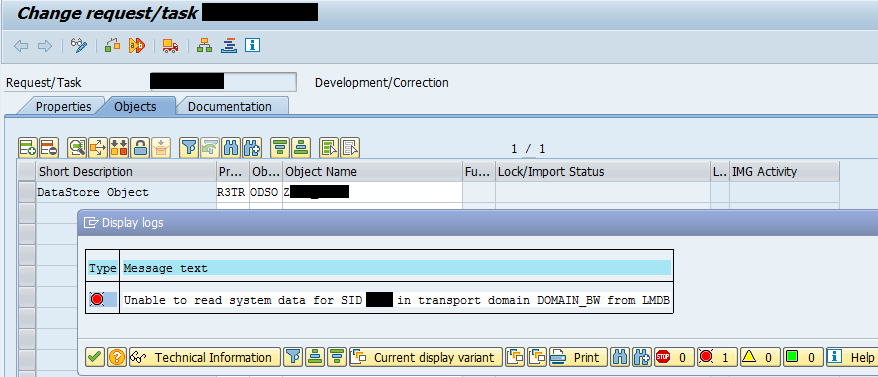Click the Help button in Display logs
878x377 pixels.
click(852, 357)
